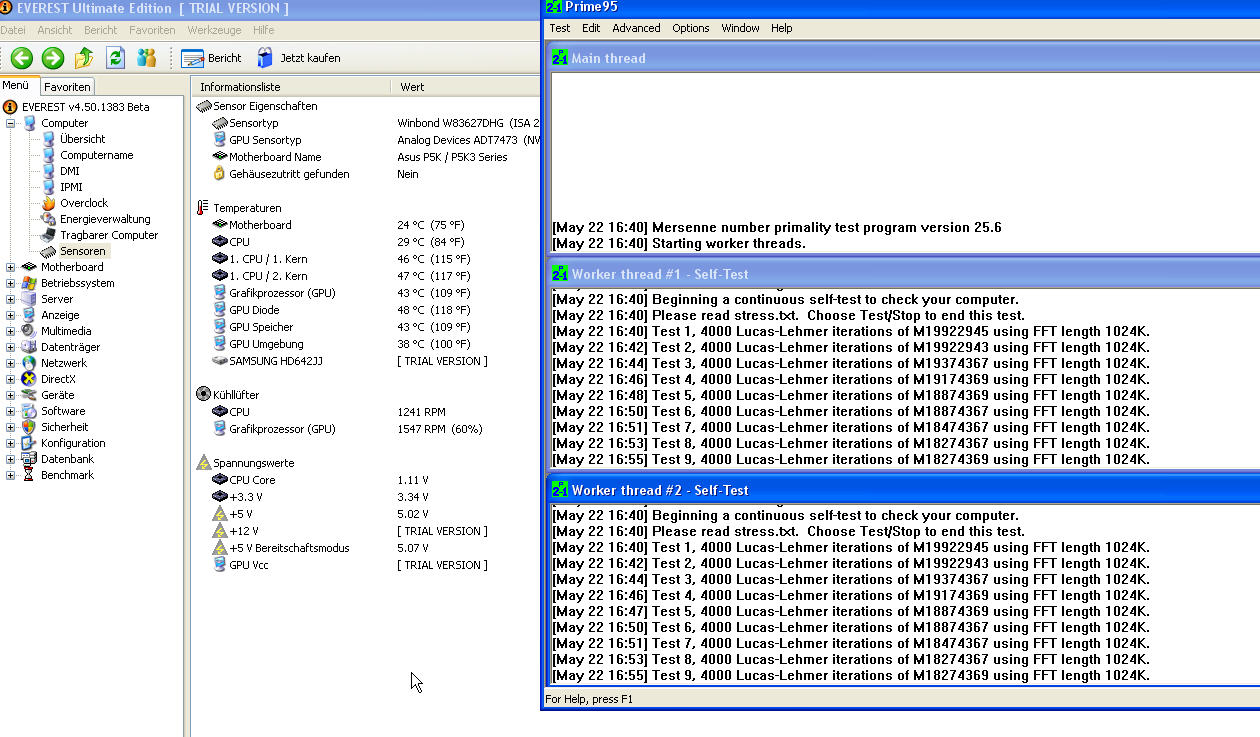Expand the Datenträger tree node
The image size is (1260, 737).
tap(11, 347)
